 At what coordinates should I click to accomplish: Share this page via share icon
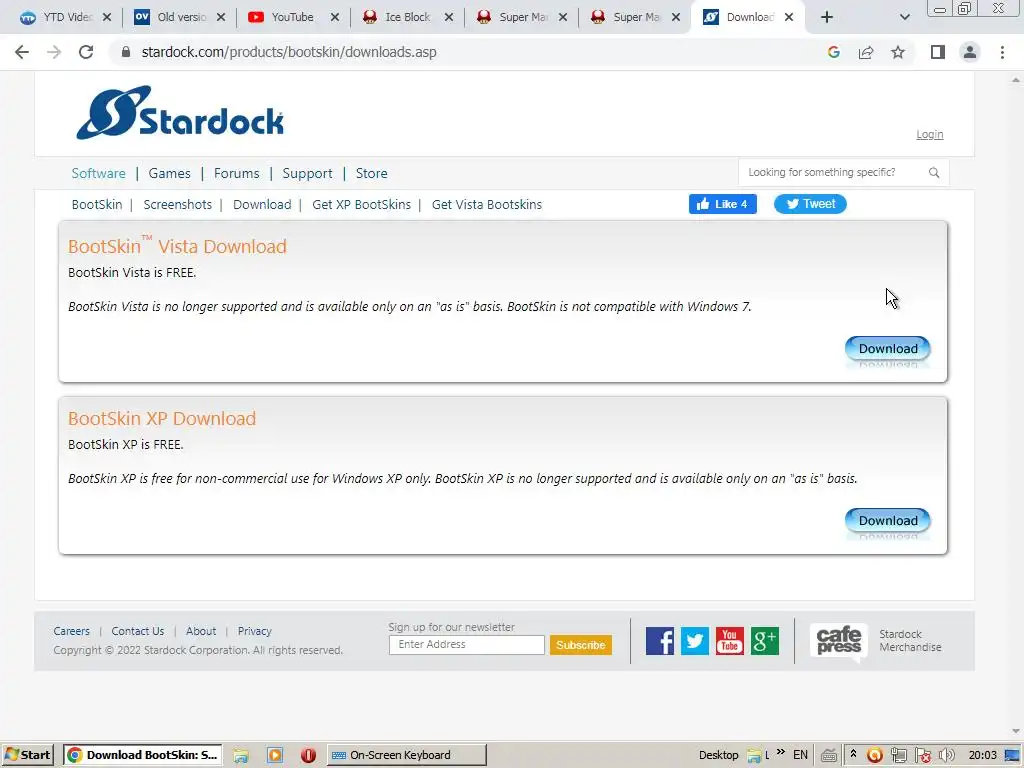tap(866, 52)
